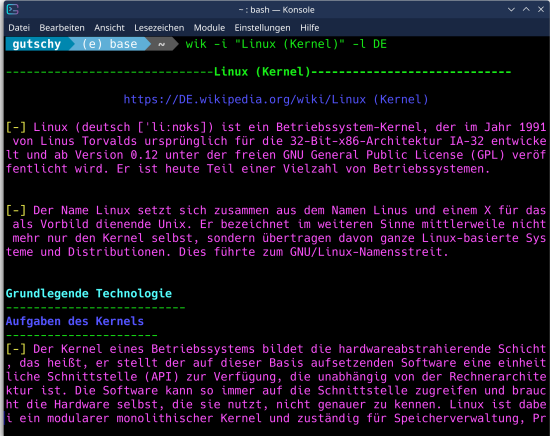Open the Datei menu
550x436 pixels.
click(x=19, y=28)
